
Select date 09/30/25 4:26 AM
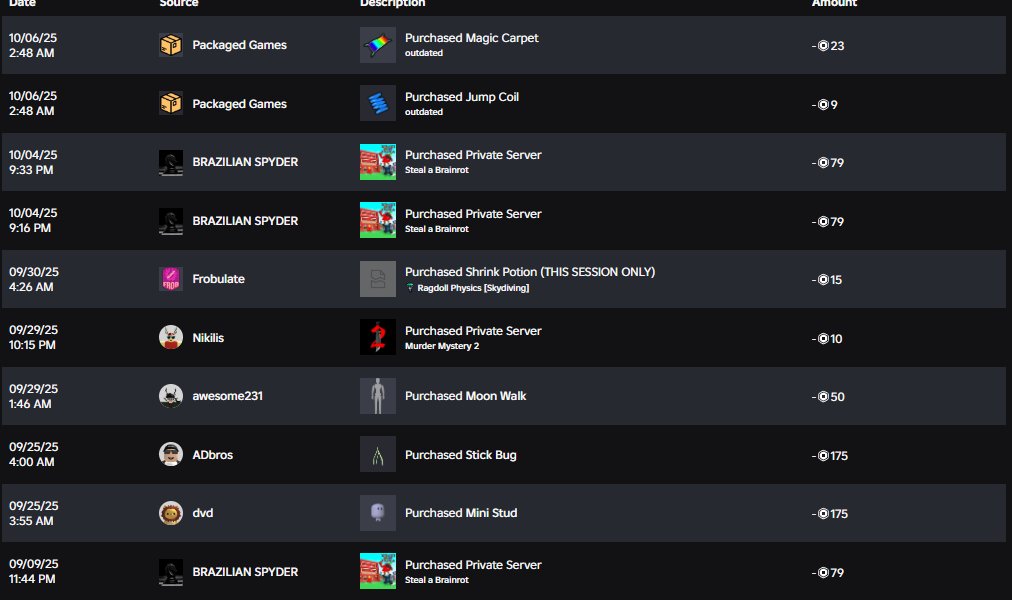pyautogui.click(x=34, y=279)
